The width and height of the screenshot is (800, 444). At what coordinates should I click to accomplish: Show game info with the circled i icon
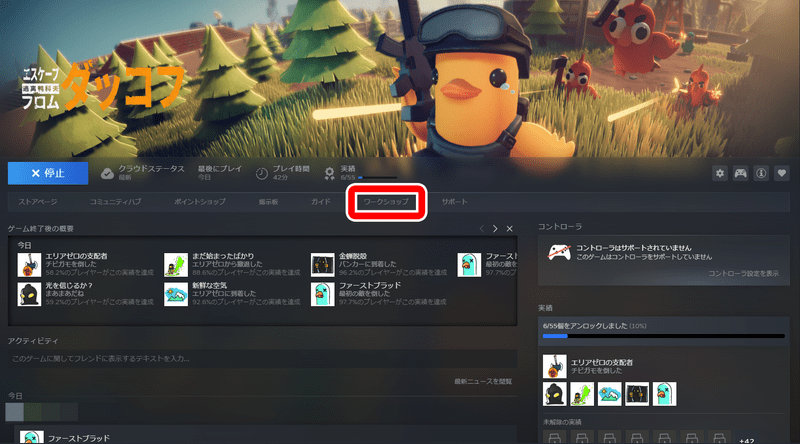[x=761, y=174]
